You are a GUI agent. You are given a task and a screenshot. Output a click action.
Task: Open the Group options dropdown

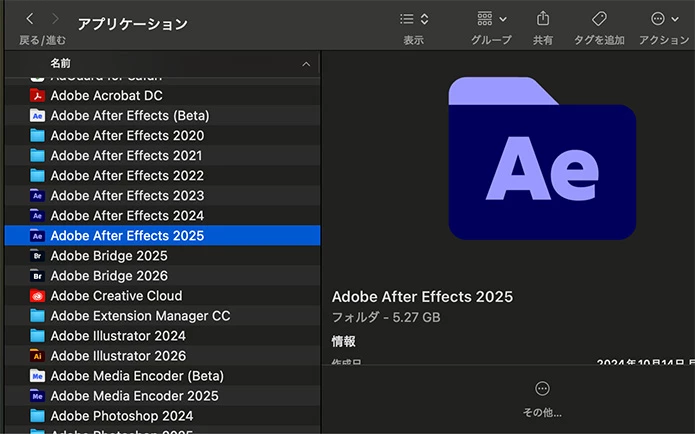(x=492, y=19)
